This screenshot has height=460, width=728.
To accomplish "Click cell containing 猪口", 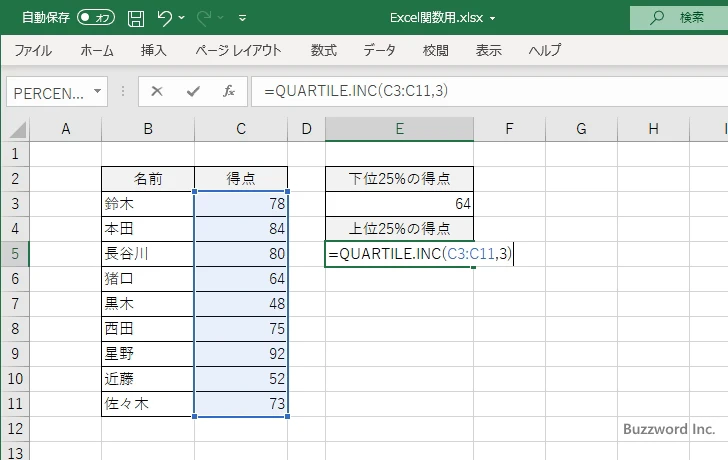I will pos(148,279).
